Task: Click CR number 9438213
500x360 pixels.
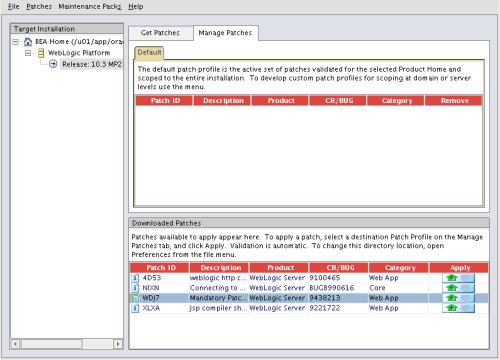Action: point(325,298)
